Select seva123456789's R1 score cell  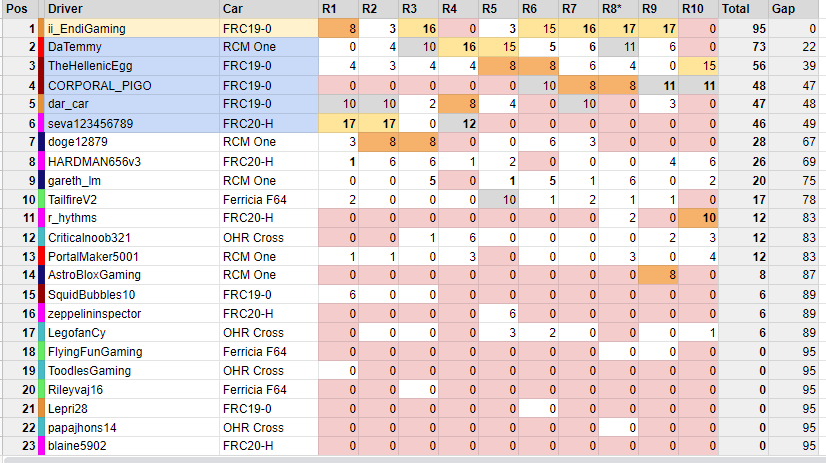click(339, 124)
